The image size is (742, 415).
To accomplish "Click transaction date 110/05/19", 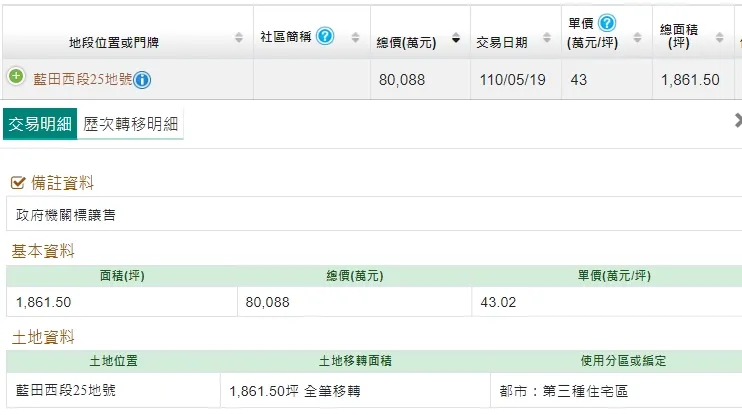I will click(x=512, y=79).
